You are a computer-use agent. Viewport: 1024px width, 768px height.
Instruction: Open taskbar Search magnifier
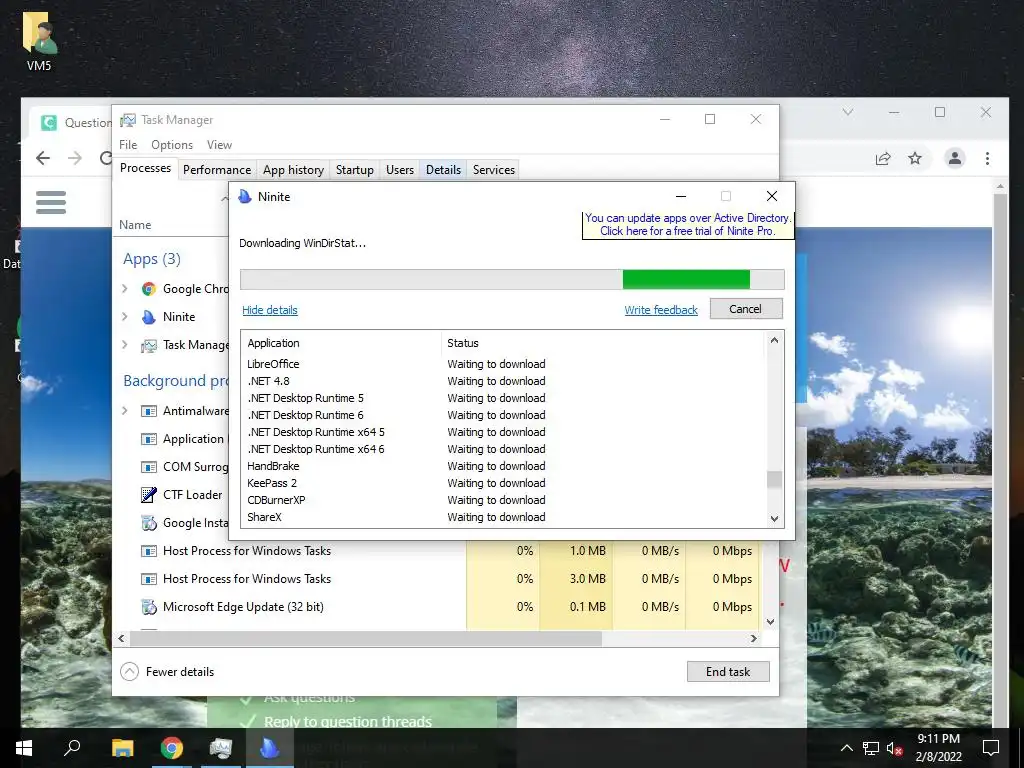(72, 748)
